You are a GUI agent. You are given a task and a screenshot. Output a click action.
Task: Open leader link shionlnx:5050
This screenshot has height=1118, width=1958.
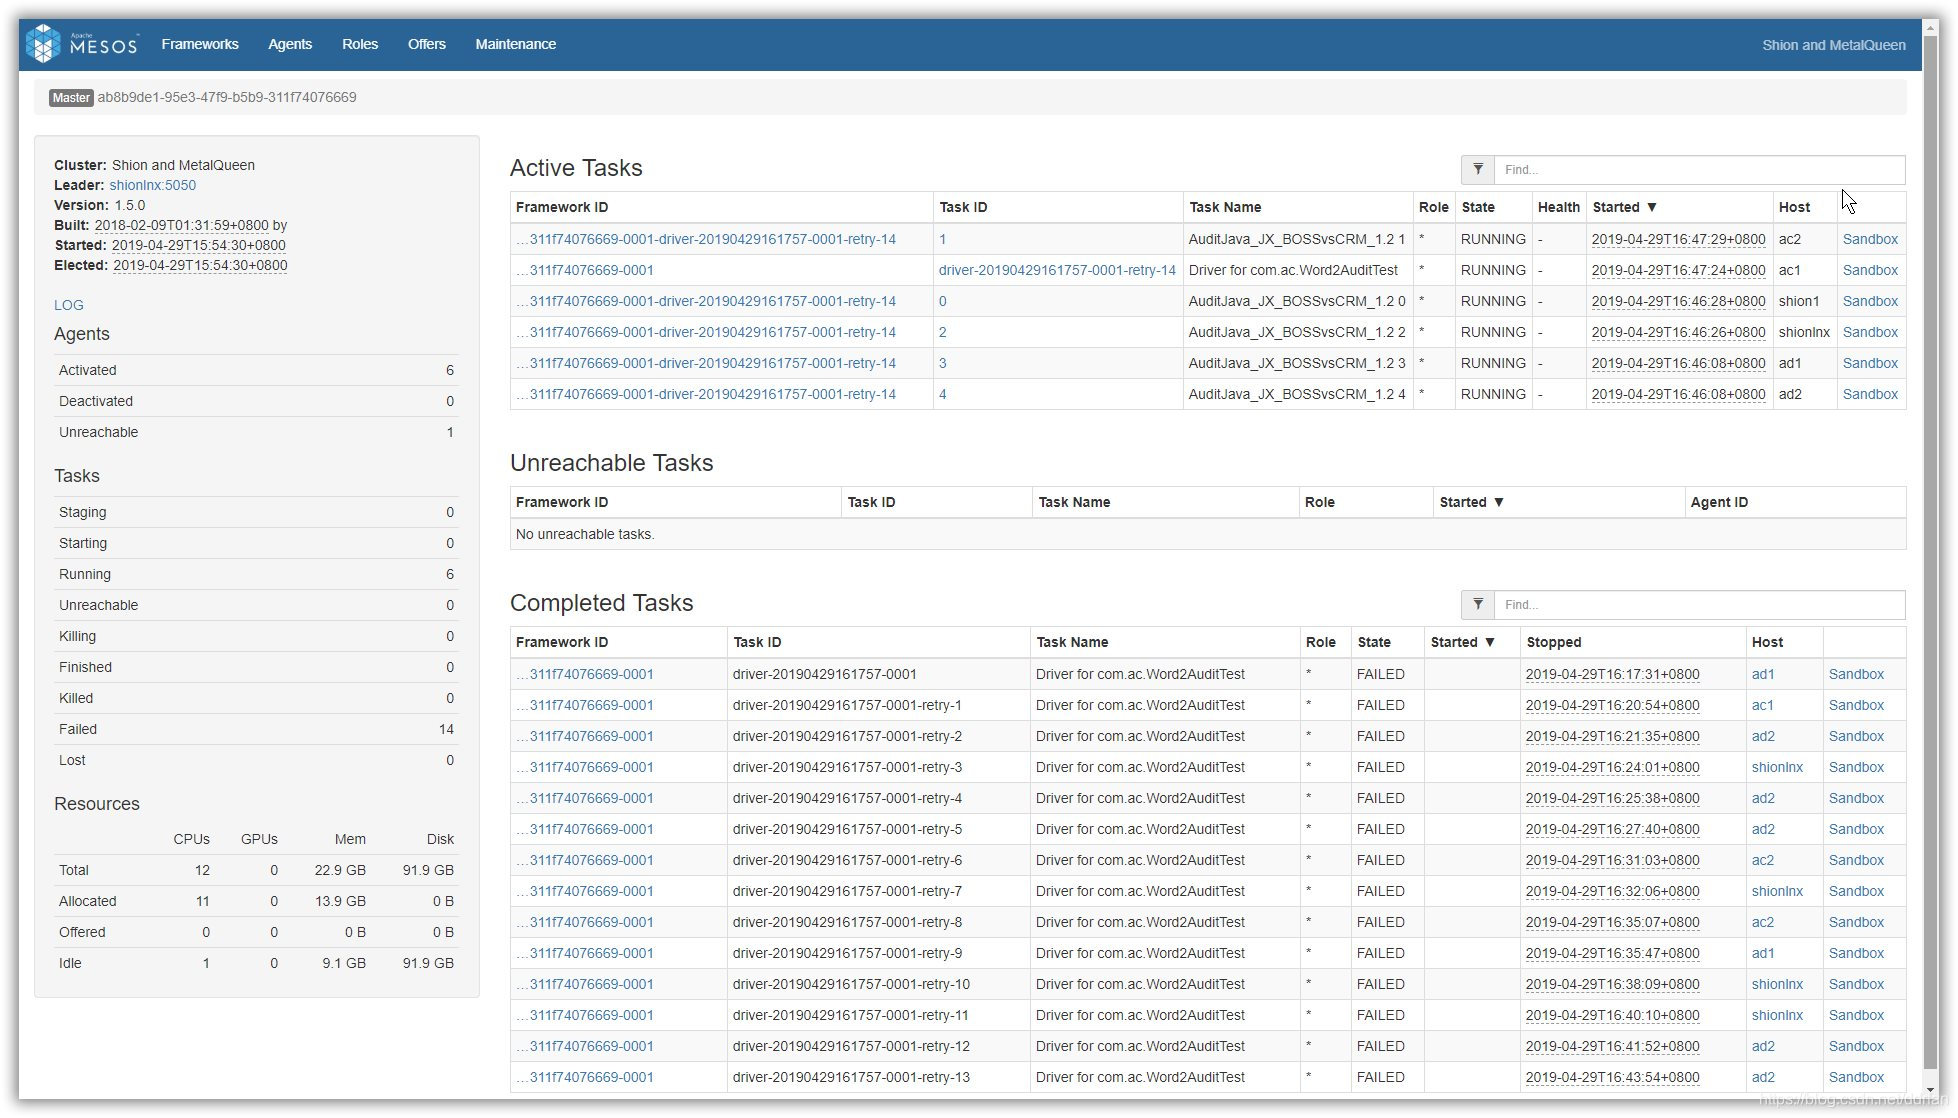[152, 185]
